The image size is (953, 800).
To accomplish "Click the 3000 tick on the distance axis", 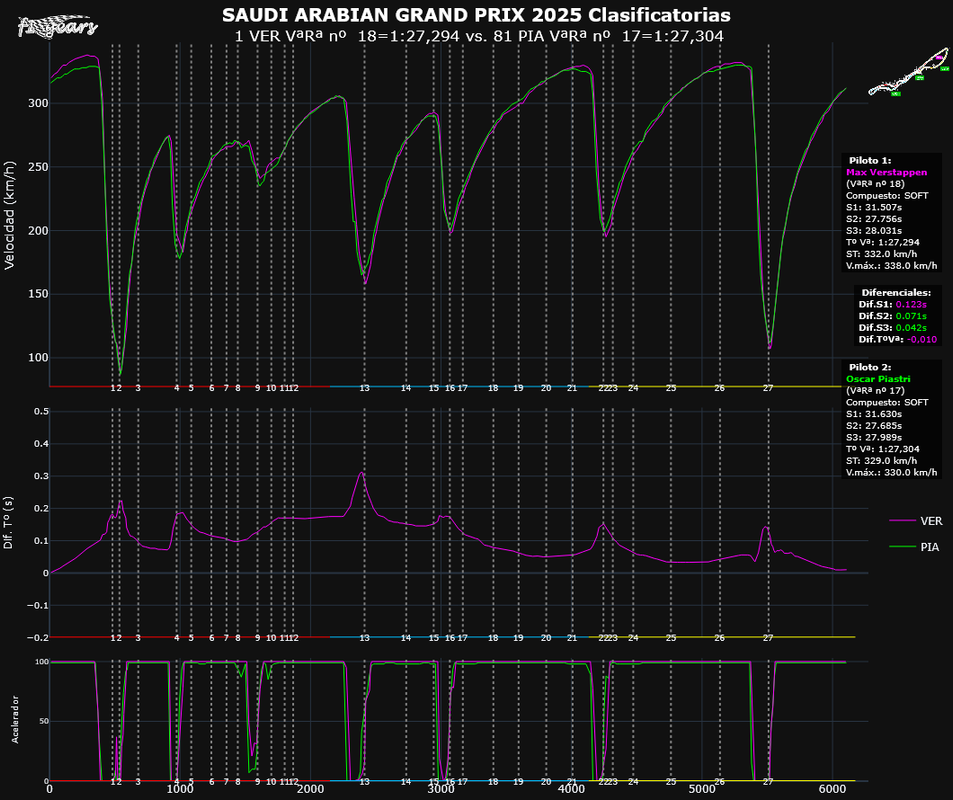I will [x=441, y=789].
